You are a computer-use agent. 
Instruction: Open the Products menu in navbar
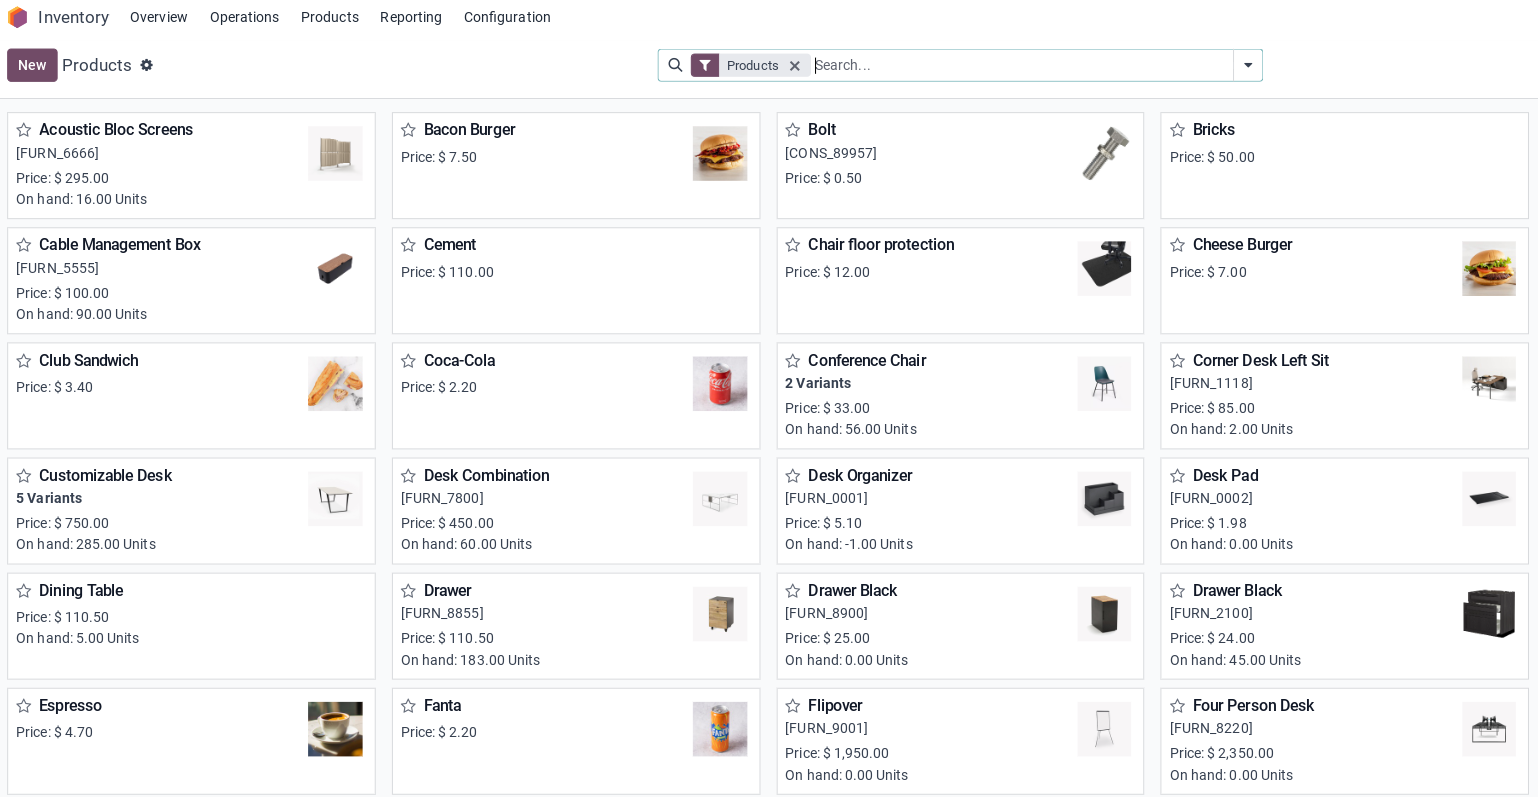coord(330,17)
